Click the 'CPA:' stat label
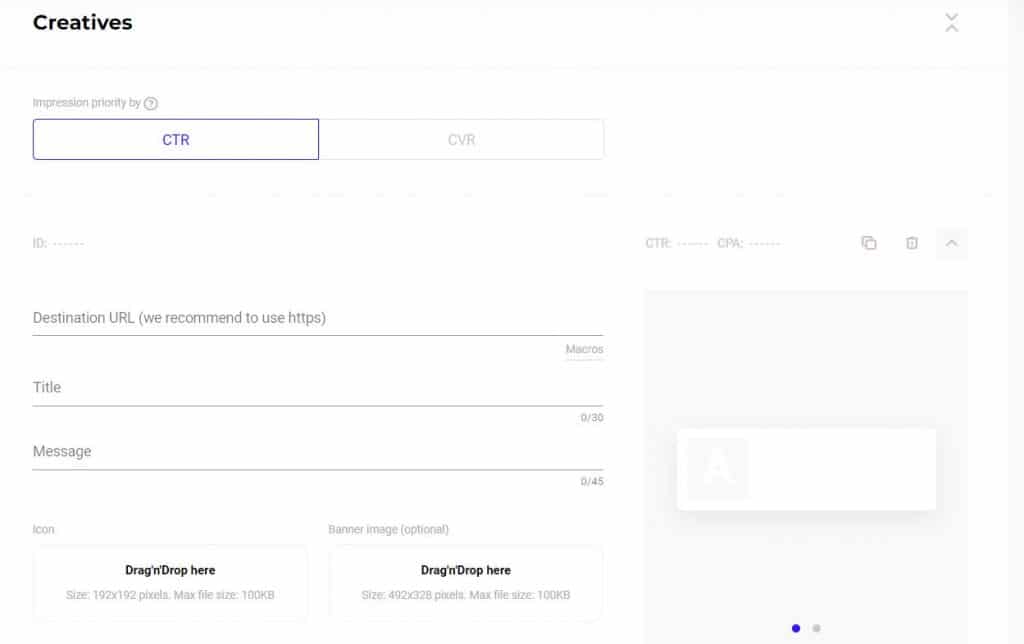 point(730,243)
